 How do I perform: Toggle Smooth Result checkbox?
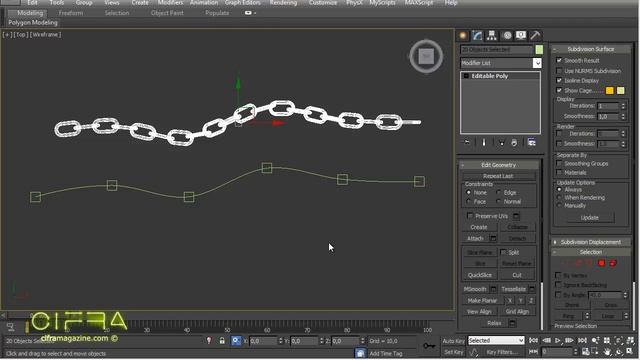pos(559,60)
